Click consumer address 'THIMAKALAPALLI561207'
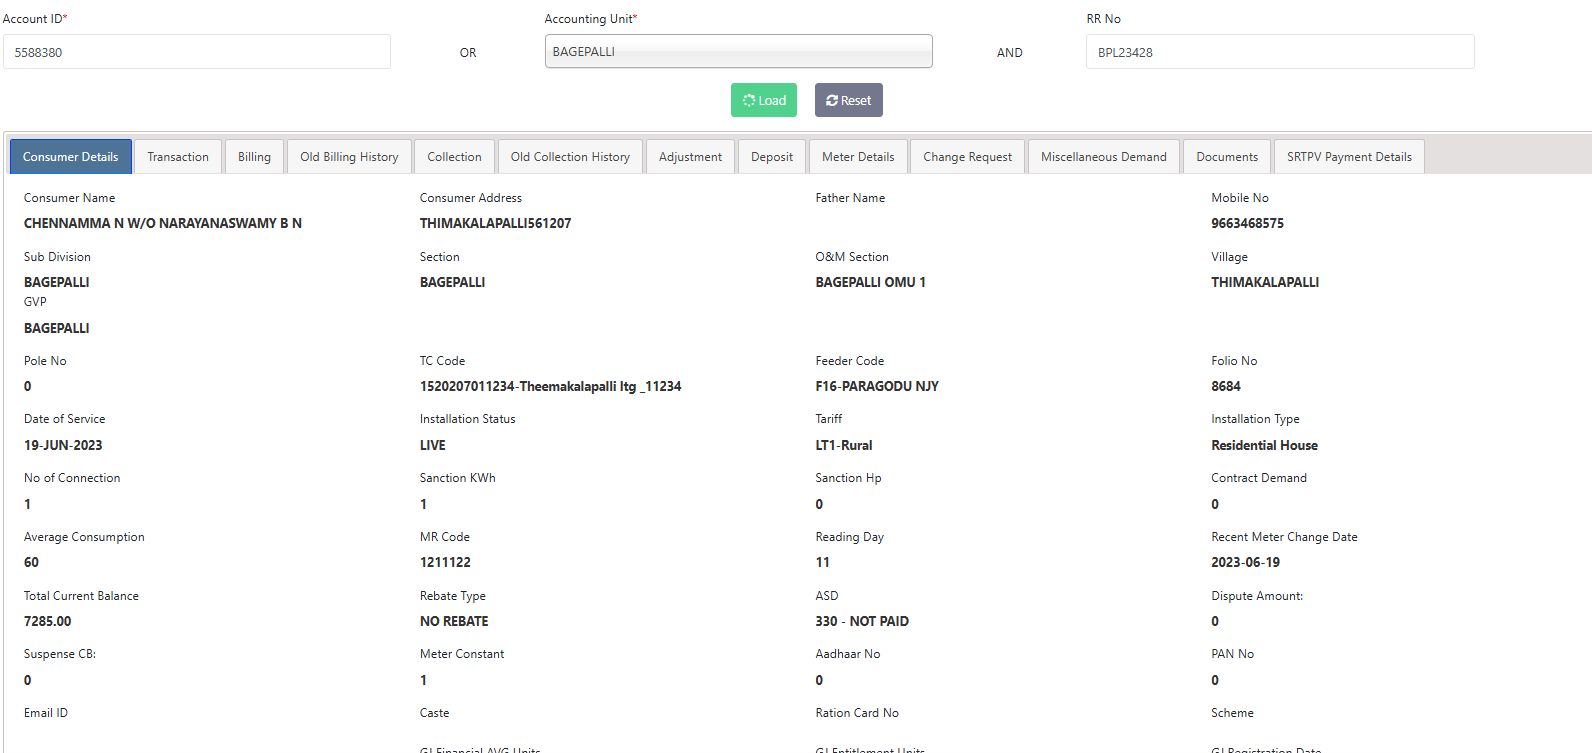This screenshot has width=1592, height=753. (x=495, y=223)
